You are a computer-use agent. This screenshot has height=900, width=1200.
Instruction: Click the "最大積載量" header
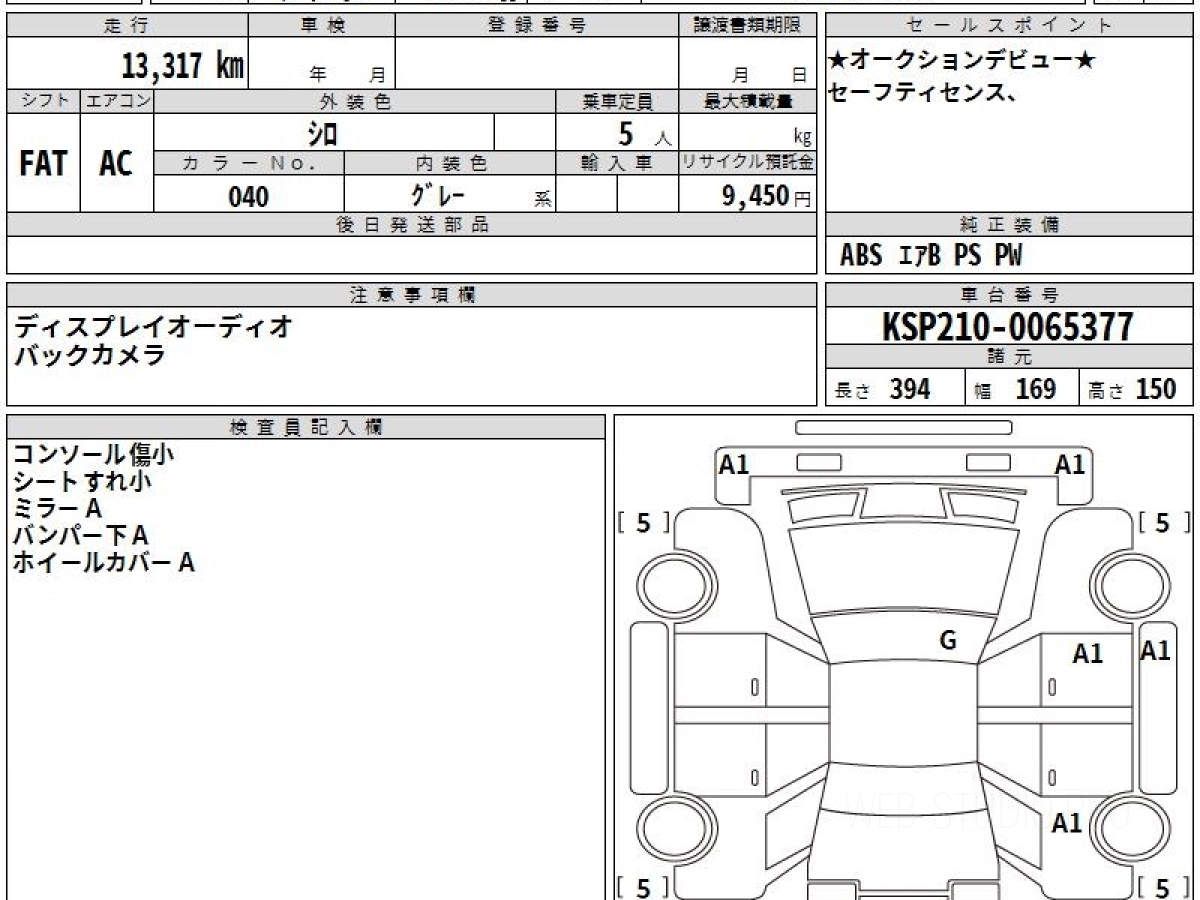(747, 101)
